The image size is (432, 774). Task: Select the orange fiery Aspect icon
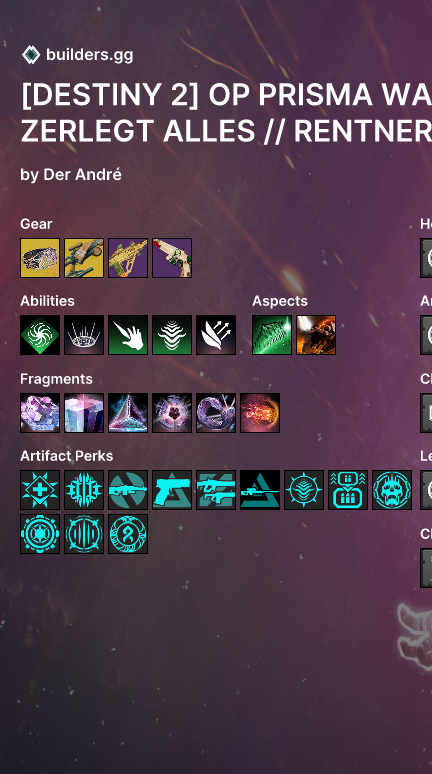316,335
